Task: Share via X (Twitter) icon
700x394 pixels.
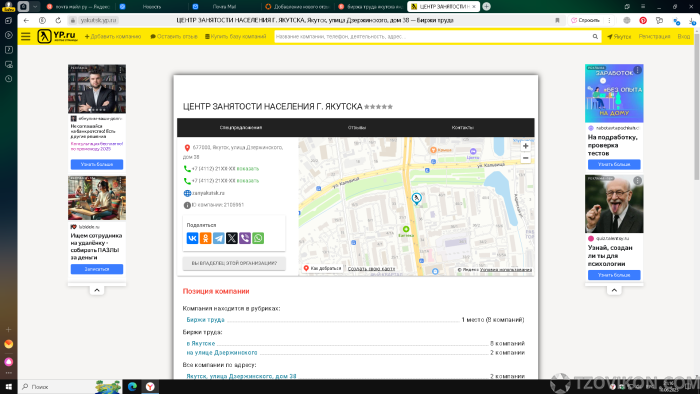Action: click(x=232, y=238)
